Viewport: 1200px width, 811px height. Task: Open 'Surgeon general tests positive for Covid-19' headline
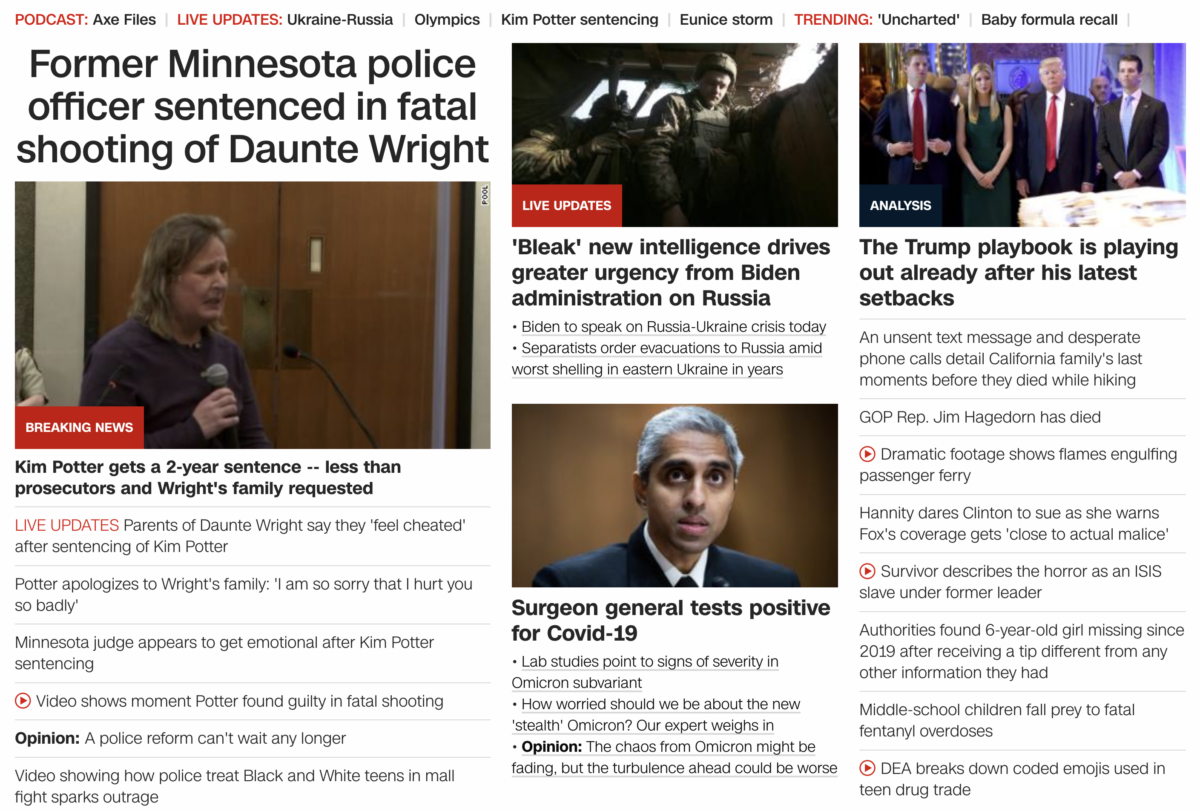(671, 620)
